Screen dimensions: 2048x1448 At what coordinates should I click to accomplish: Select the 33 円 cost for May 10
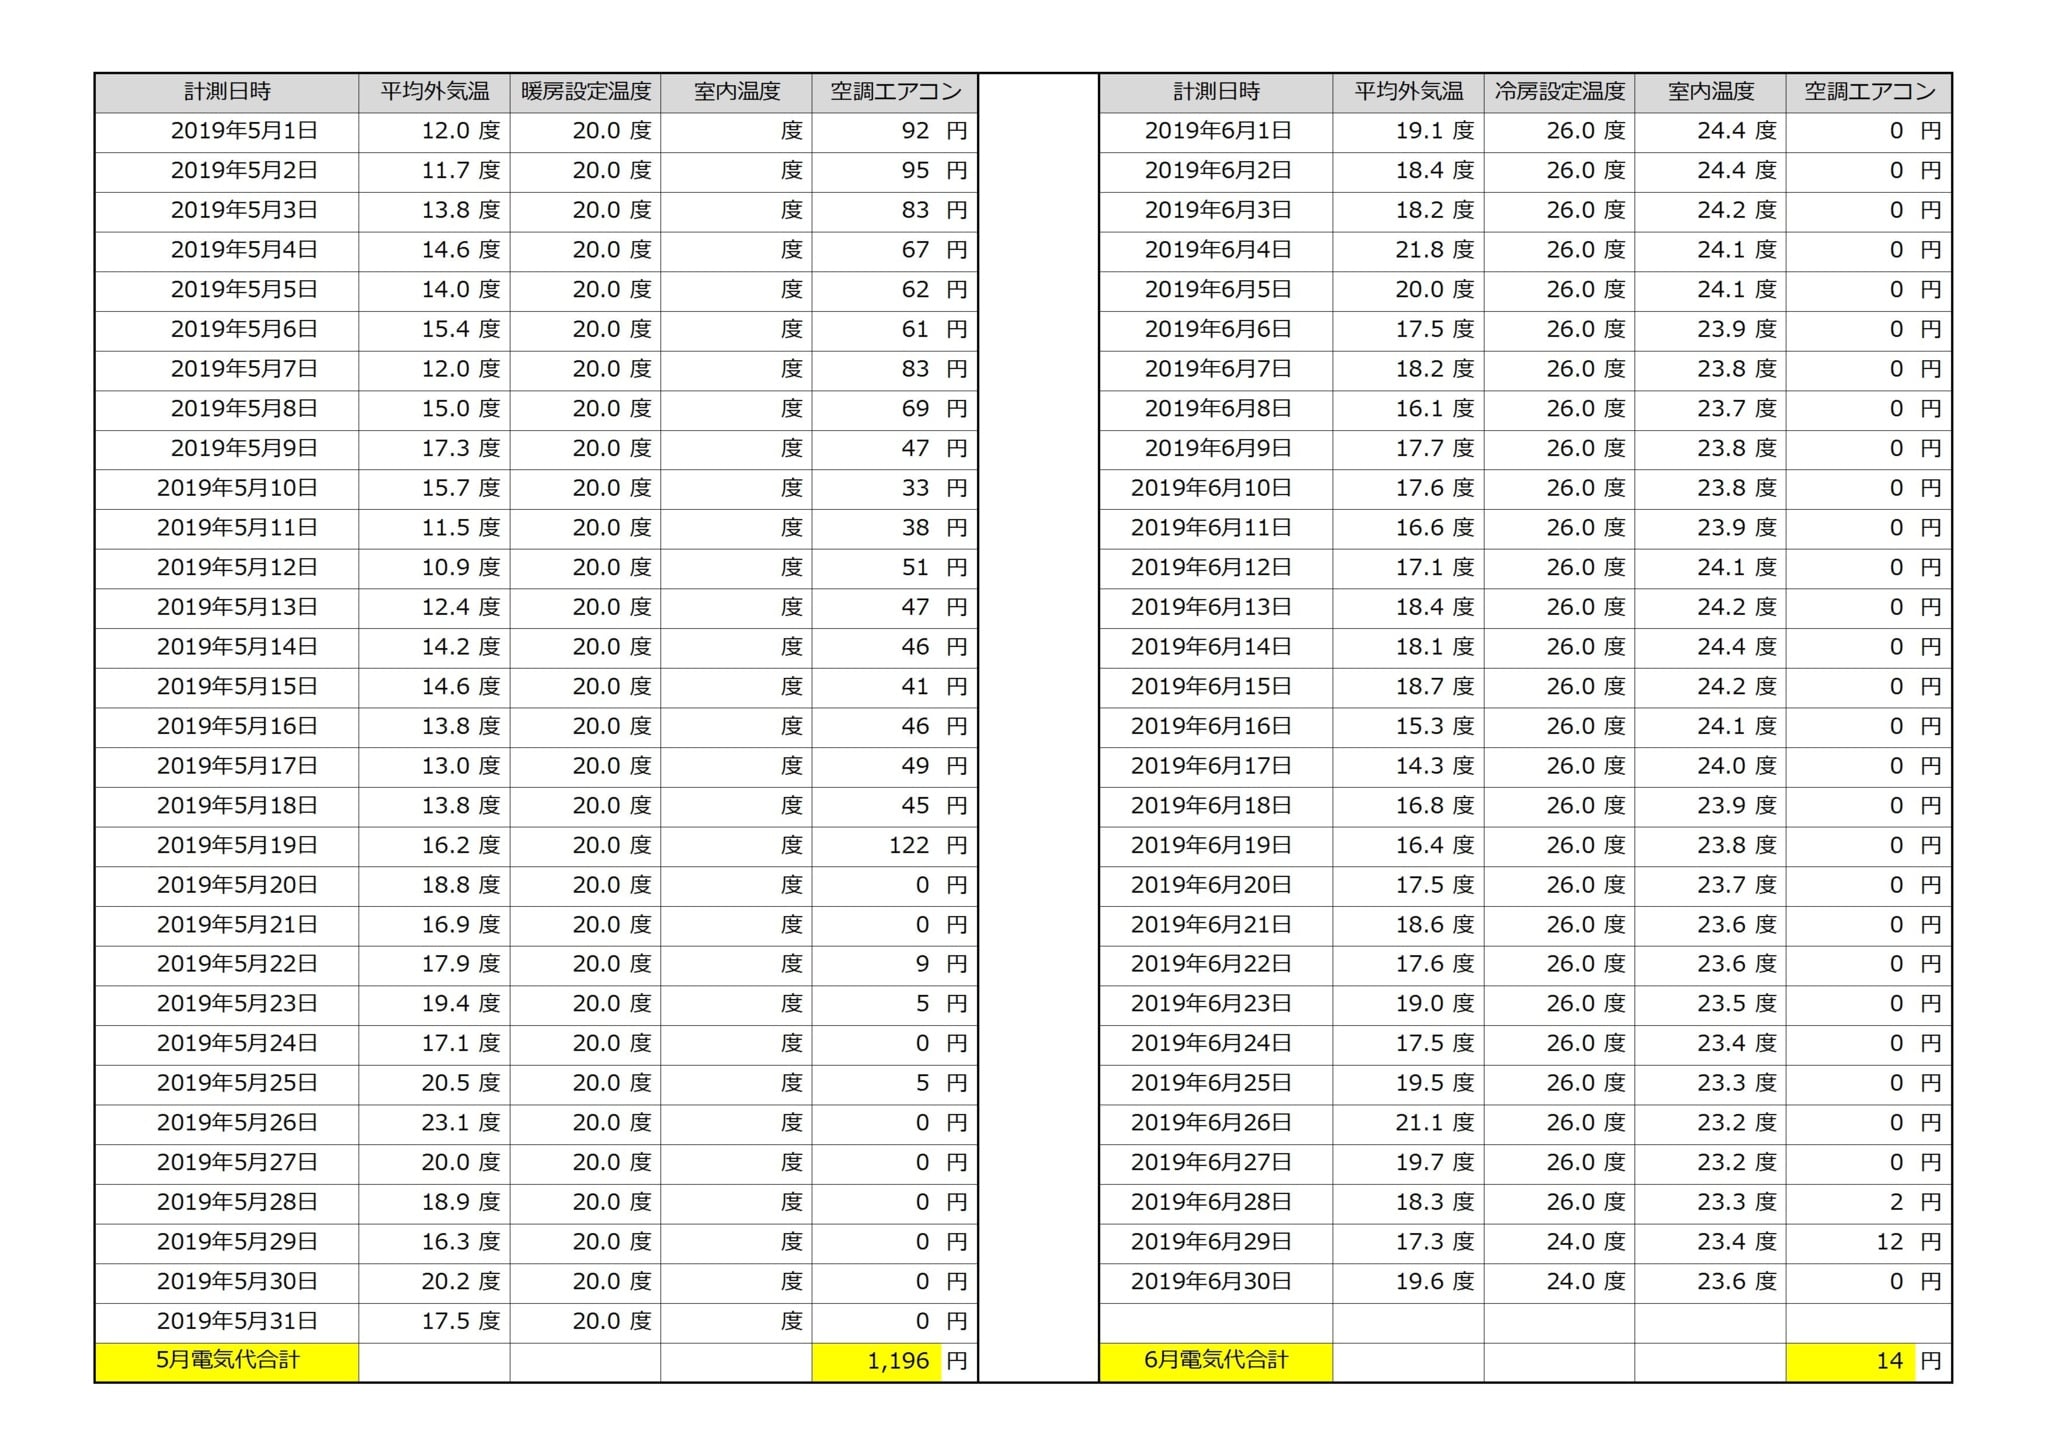[894, 489]
